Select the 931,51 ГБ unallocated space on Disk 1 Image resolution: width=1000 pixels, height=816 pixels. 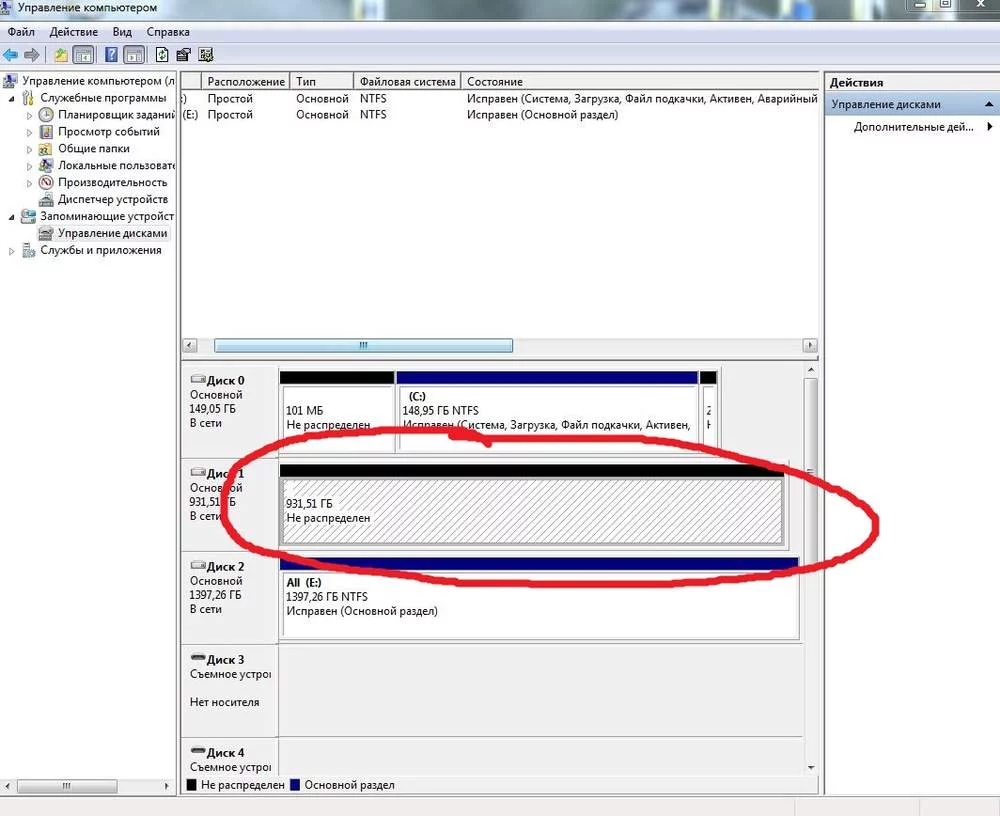click(x=532, y=504)
